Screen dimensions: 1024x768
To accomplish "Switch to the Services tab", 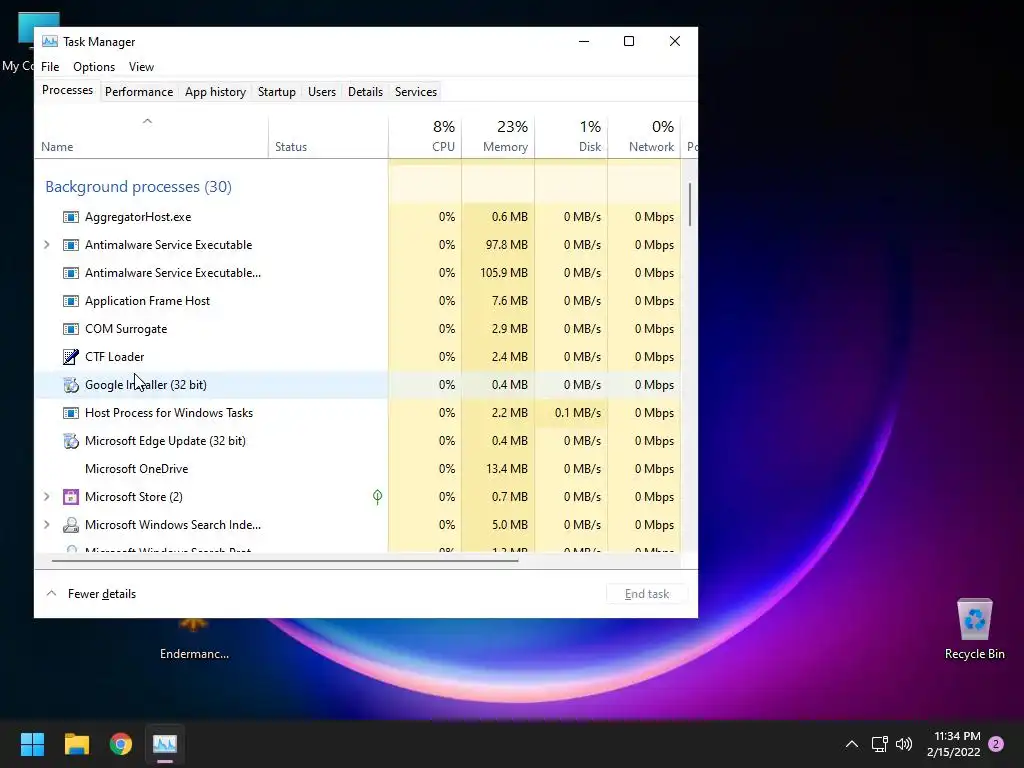I will pos(416,92).
